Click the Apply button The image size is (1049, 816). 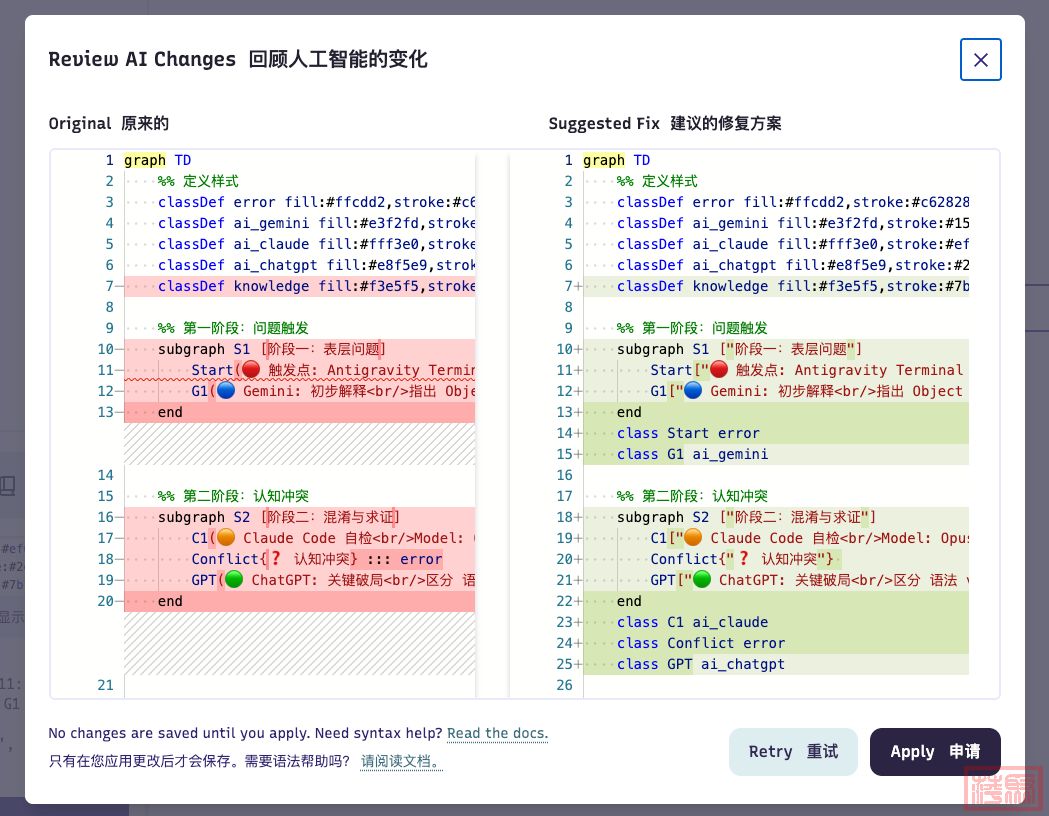pyautogui.click(x=934, y=752)
